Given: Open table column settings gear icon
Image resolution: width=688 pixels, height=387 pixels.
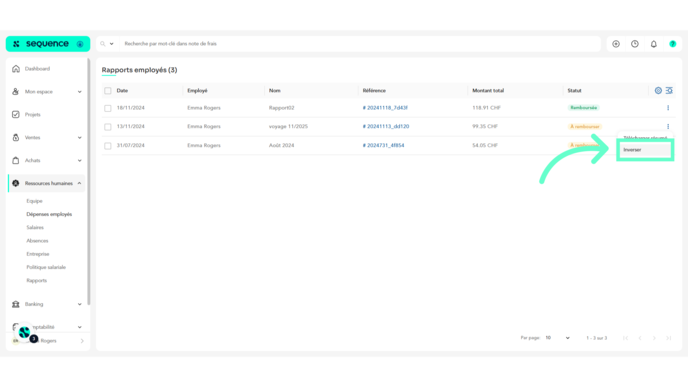Looking at the screenshot, I should pos(658,90).
